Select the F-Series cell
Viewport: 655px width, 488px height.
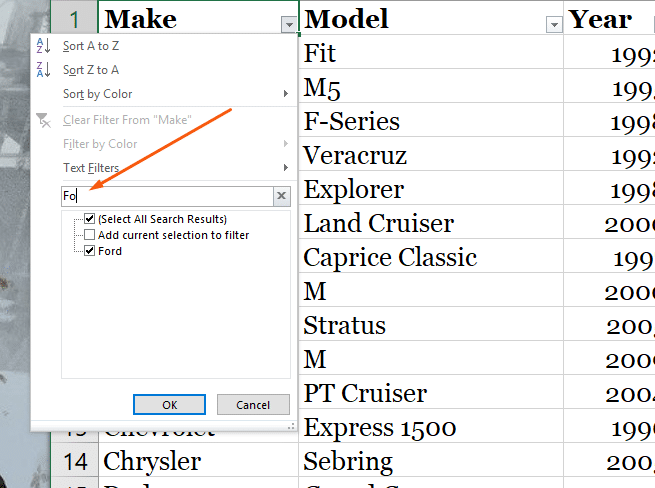[431, 120]
